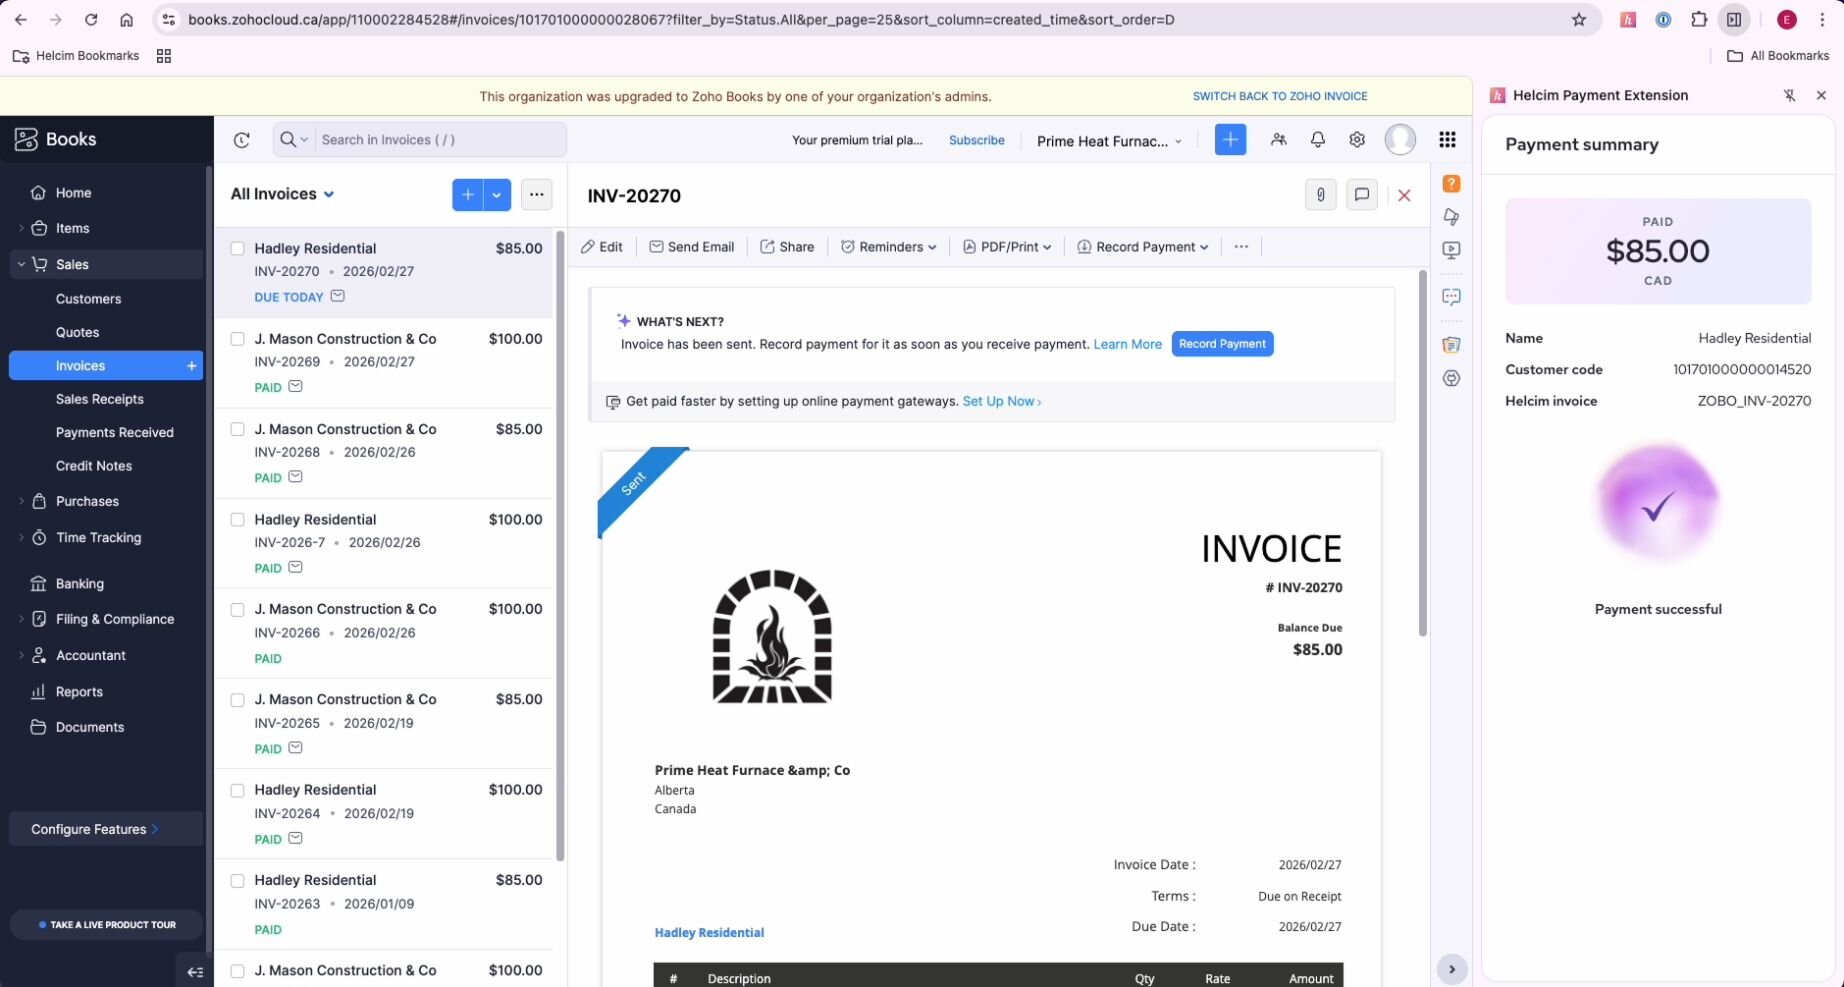The height and width of the screenshot is (987, 1844).
Task: Click the notifications bell icon
Action: point(1317,140)
